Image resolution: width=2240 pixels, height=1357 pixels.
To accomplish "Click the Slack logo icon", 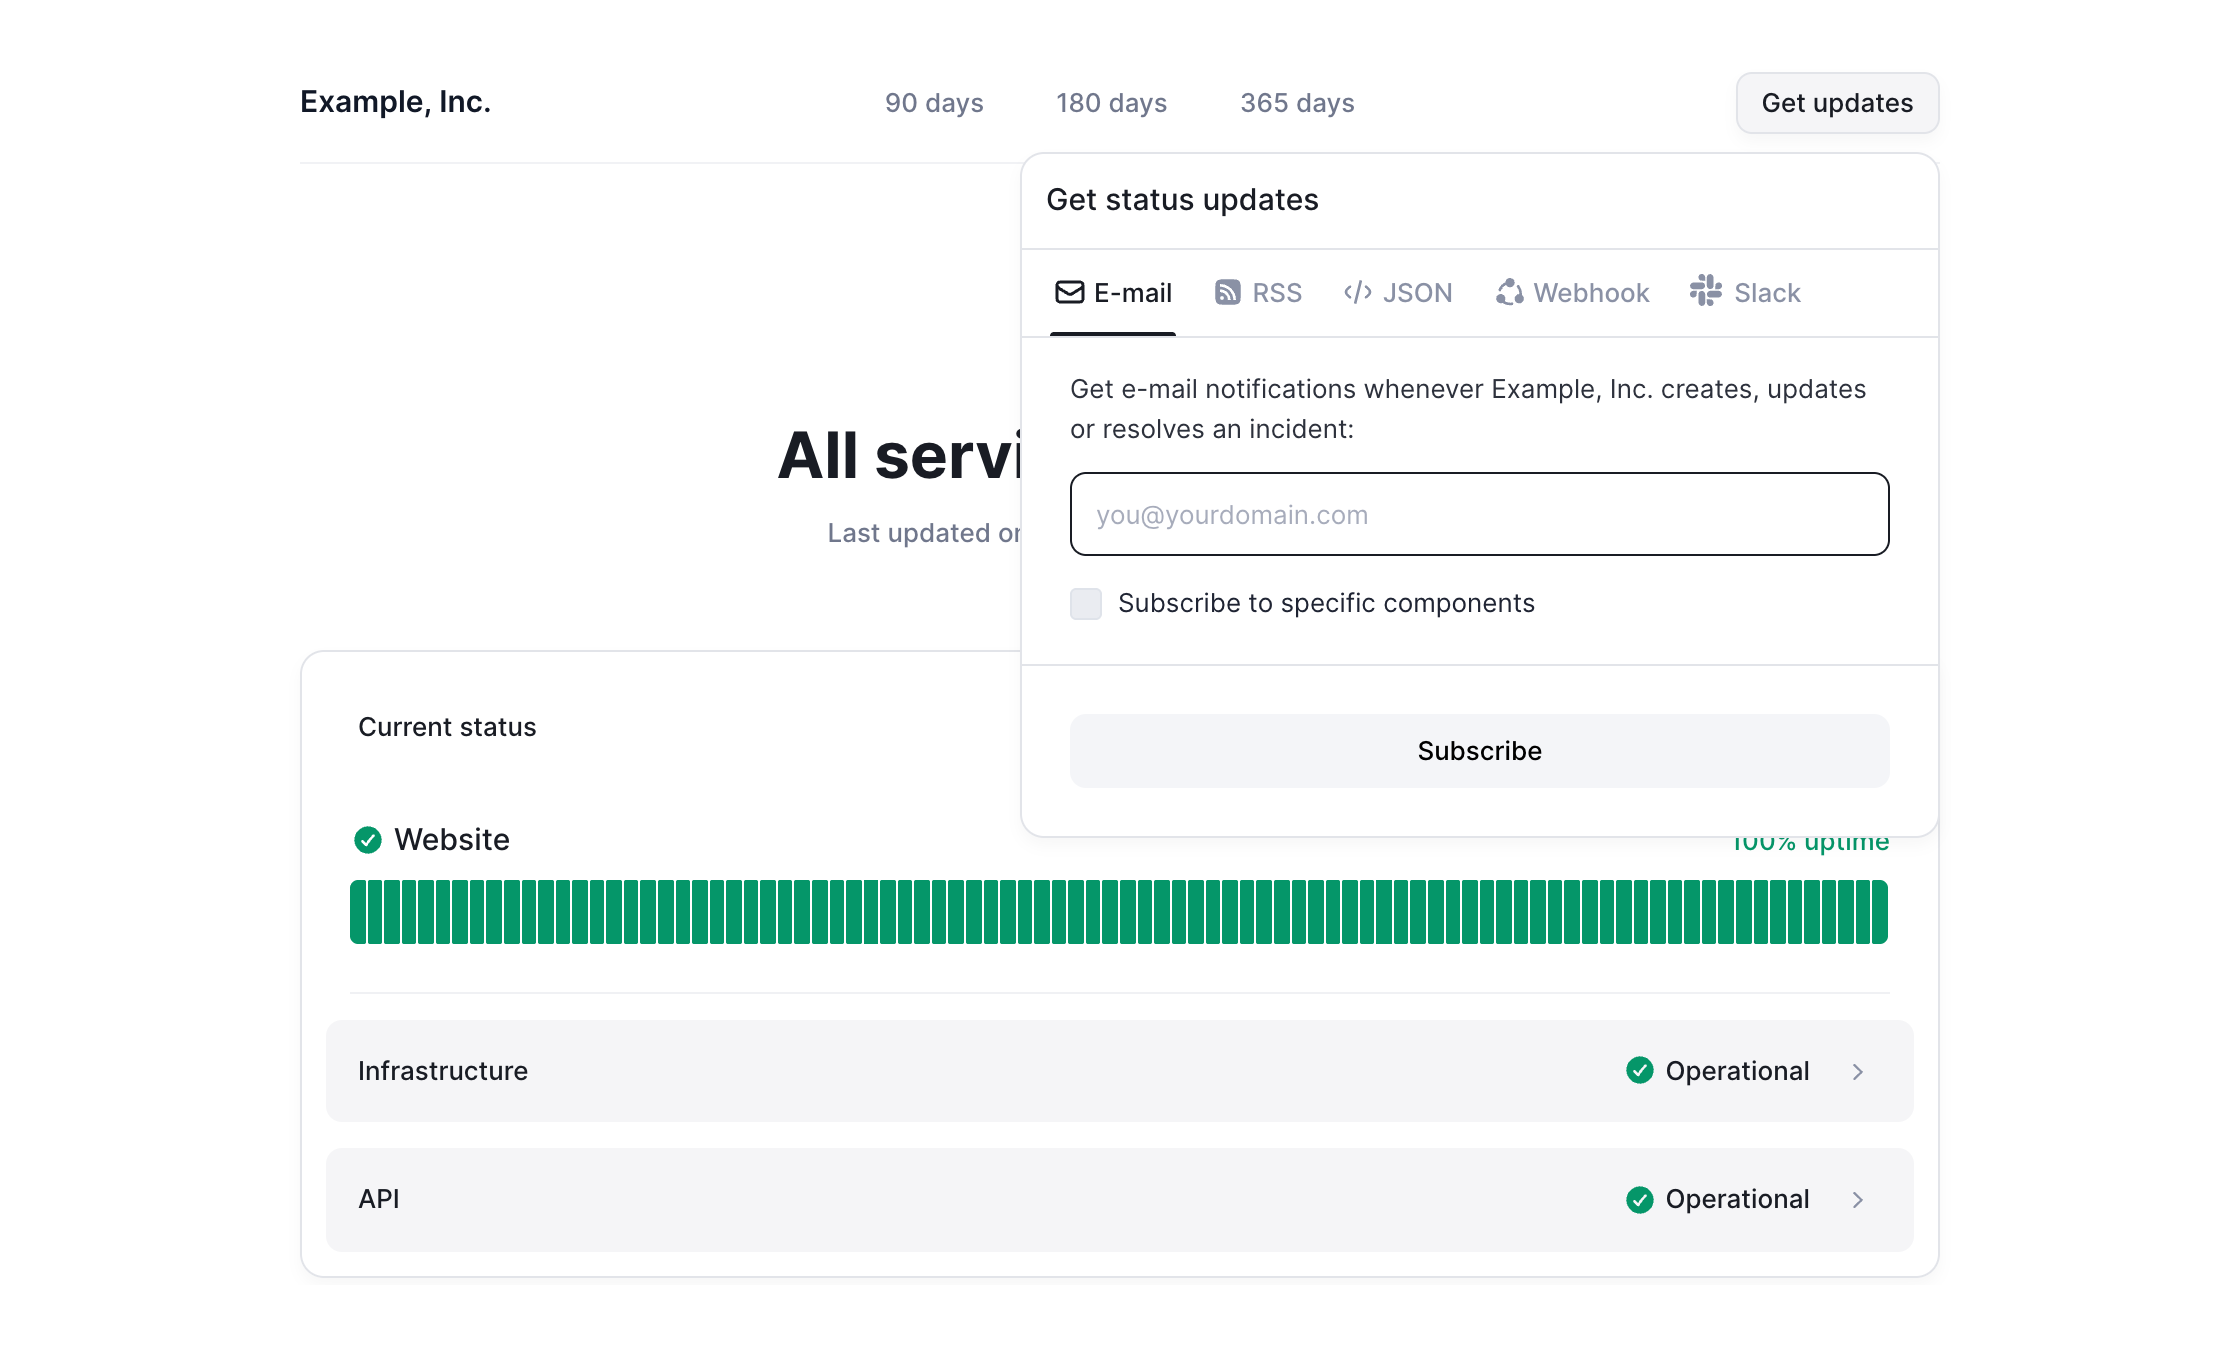I will pos(1705,291).
